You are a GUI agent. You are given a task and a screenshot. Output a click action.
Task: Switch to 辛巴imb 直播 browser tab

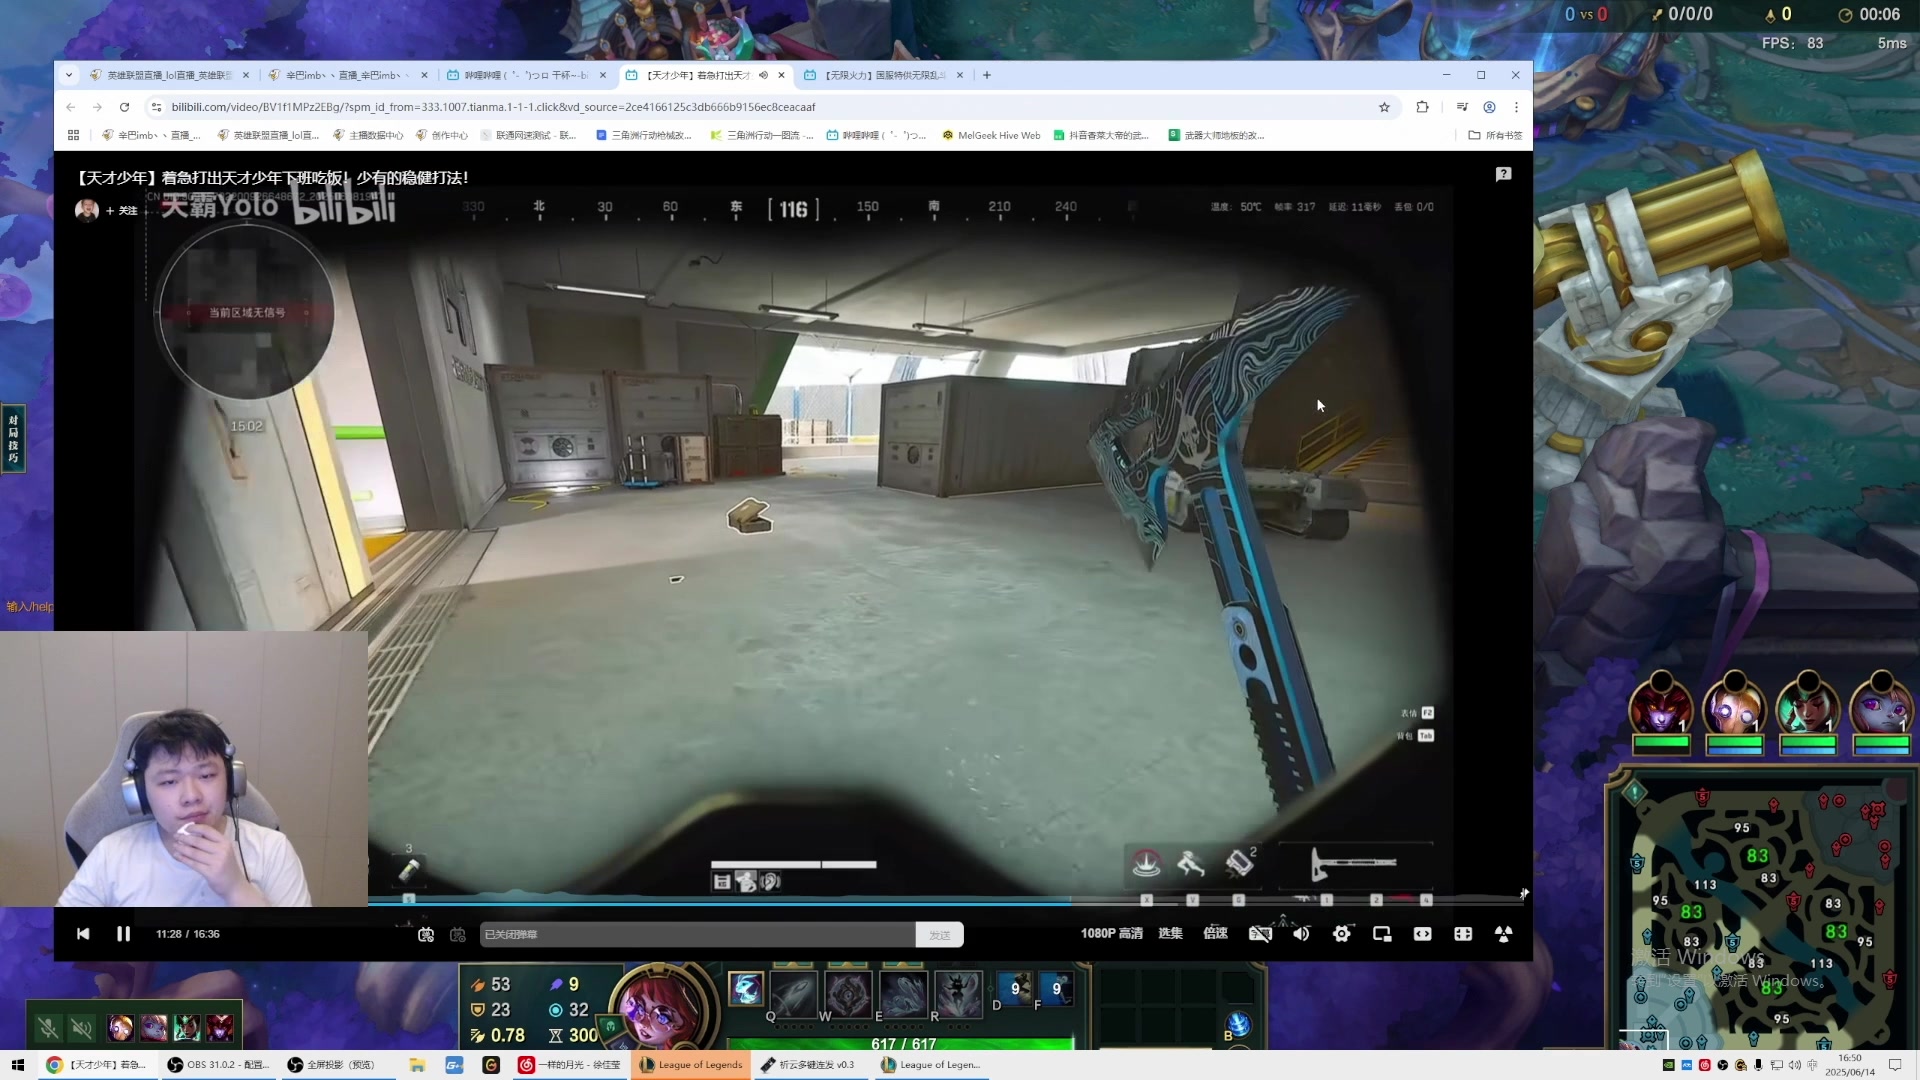[x=347, y=75]
